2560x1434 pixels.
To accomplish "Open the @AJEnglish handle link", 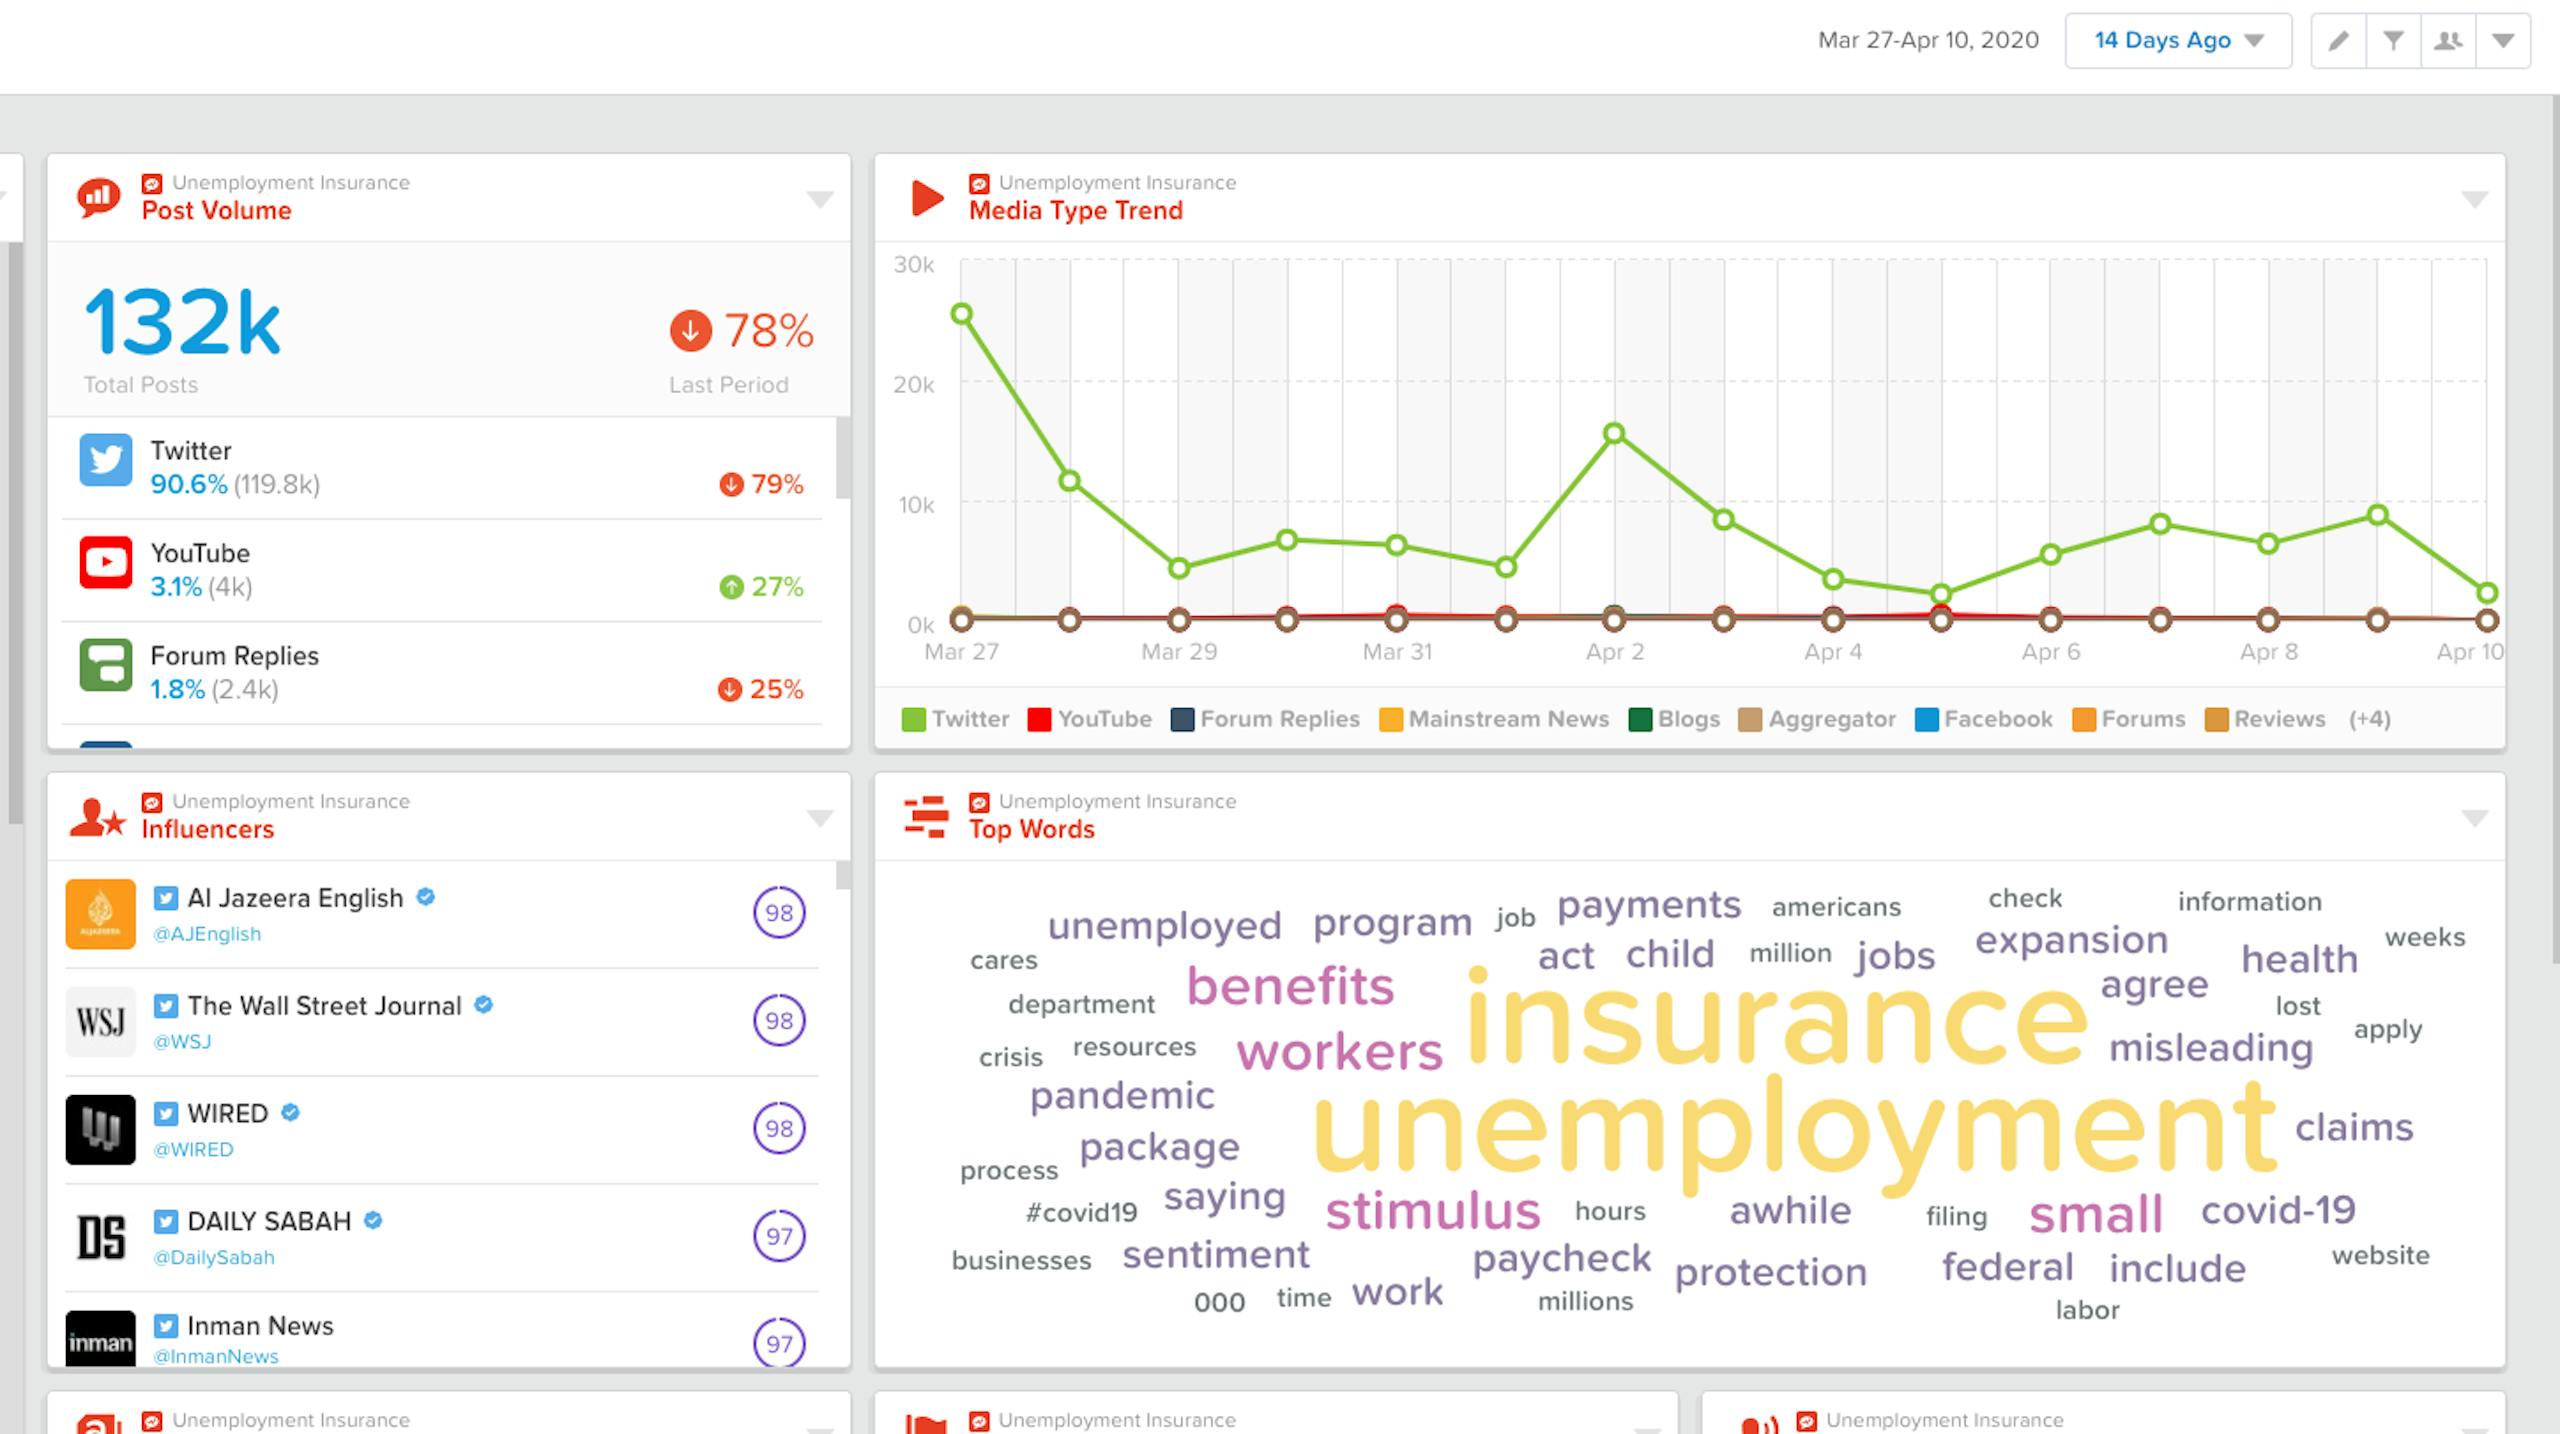I will click(207, 934).
